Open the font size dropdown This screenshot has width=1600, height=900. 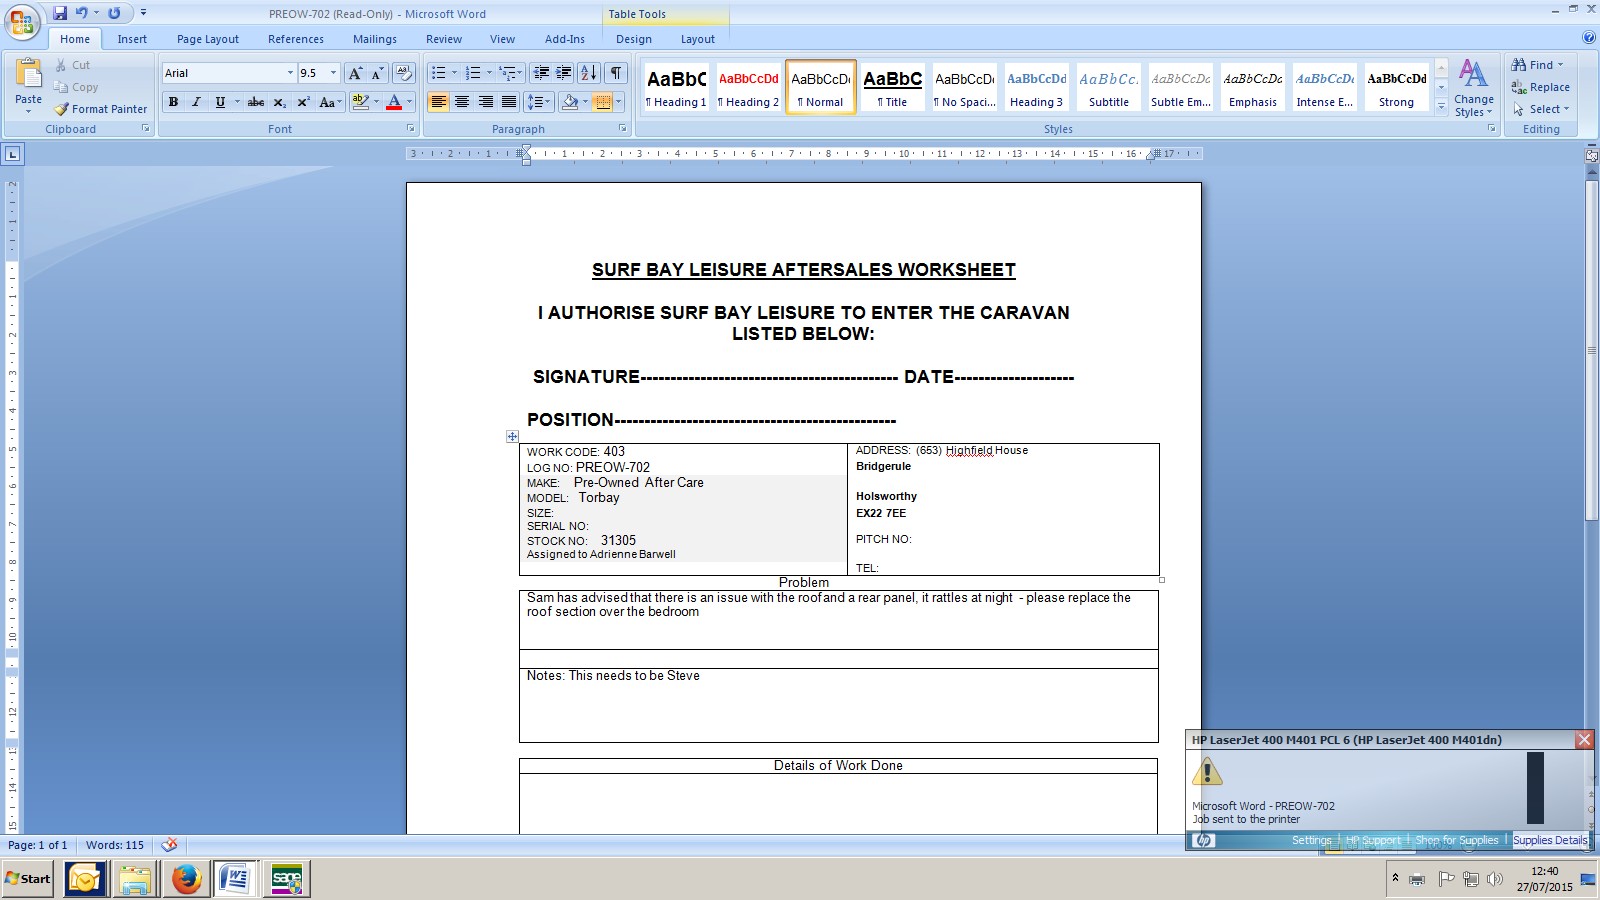333,73
